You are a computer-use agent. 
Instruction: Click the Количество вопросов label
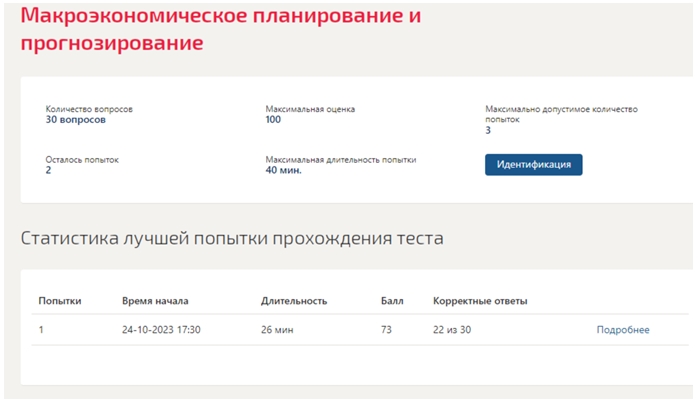[x=89, y=109]
